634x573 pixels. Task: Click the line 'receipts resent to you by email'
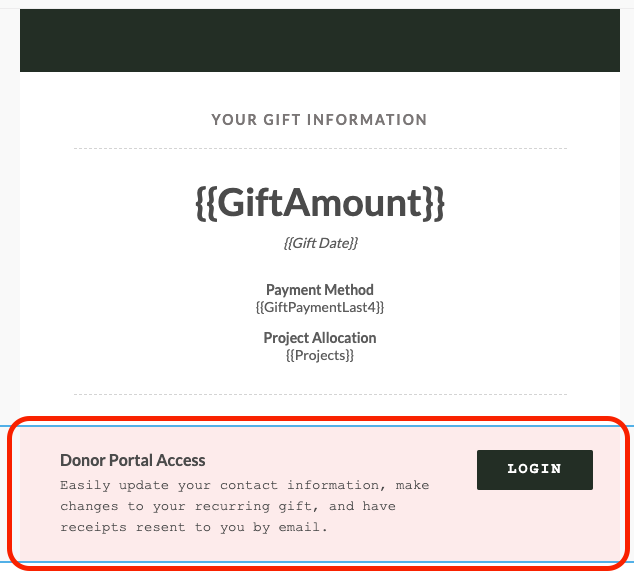click(194, 527)
